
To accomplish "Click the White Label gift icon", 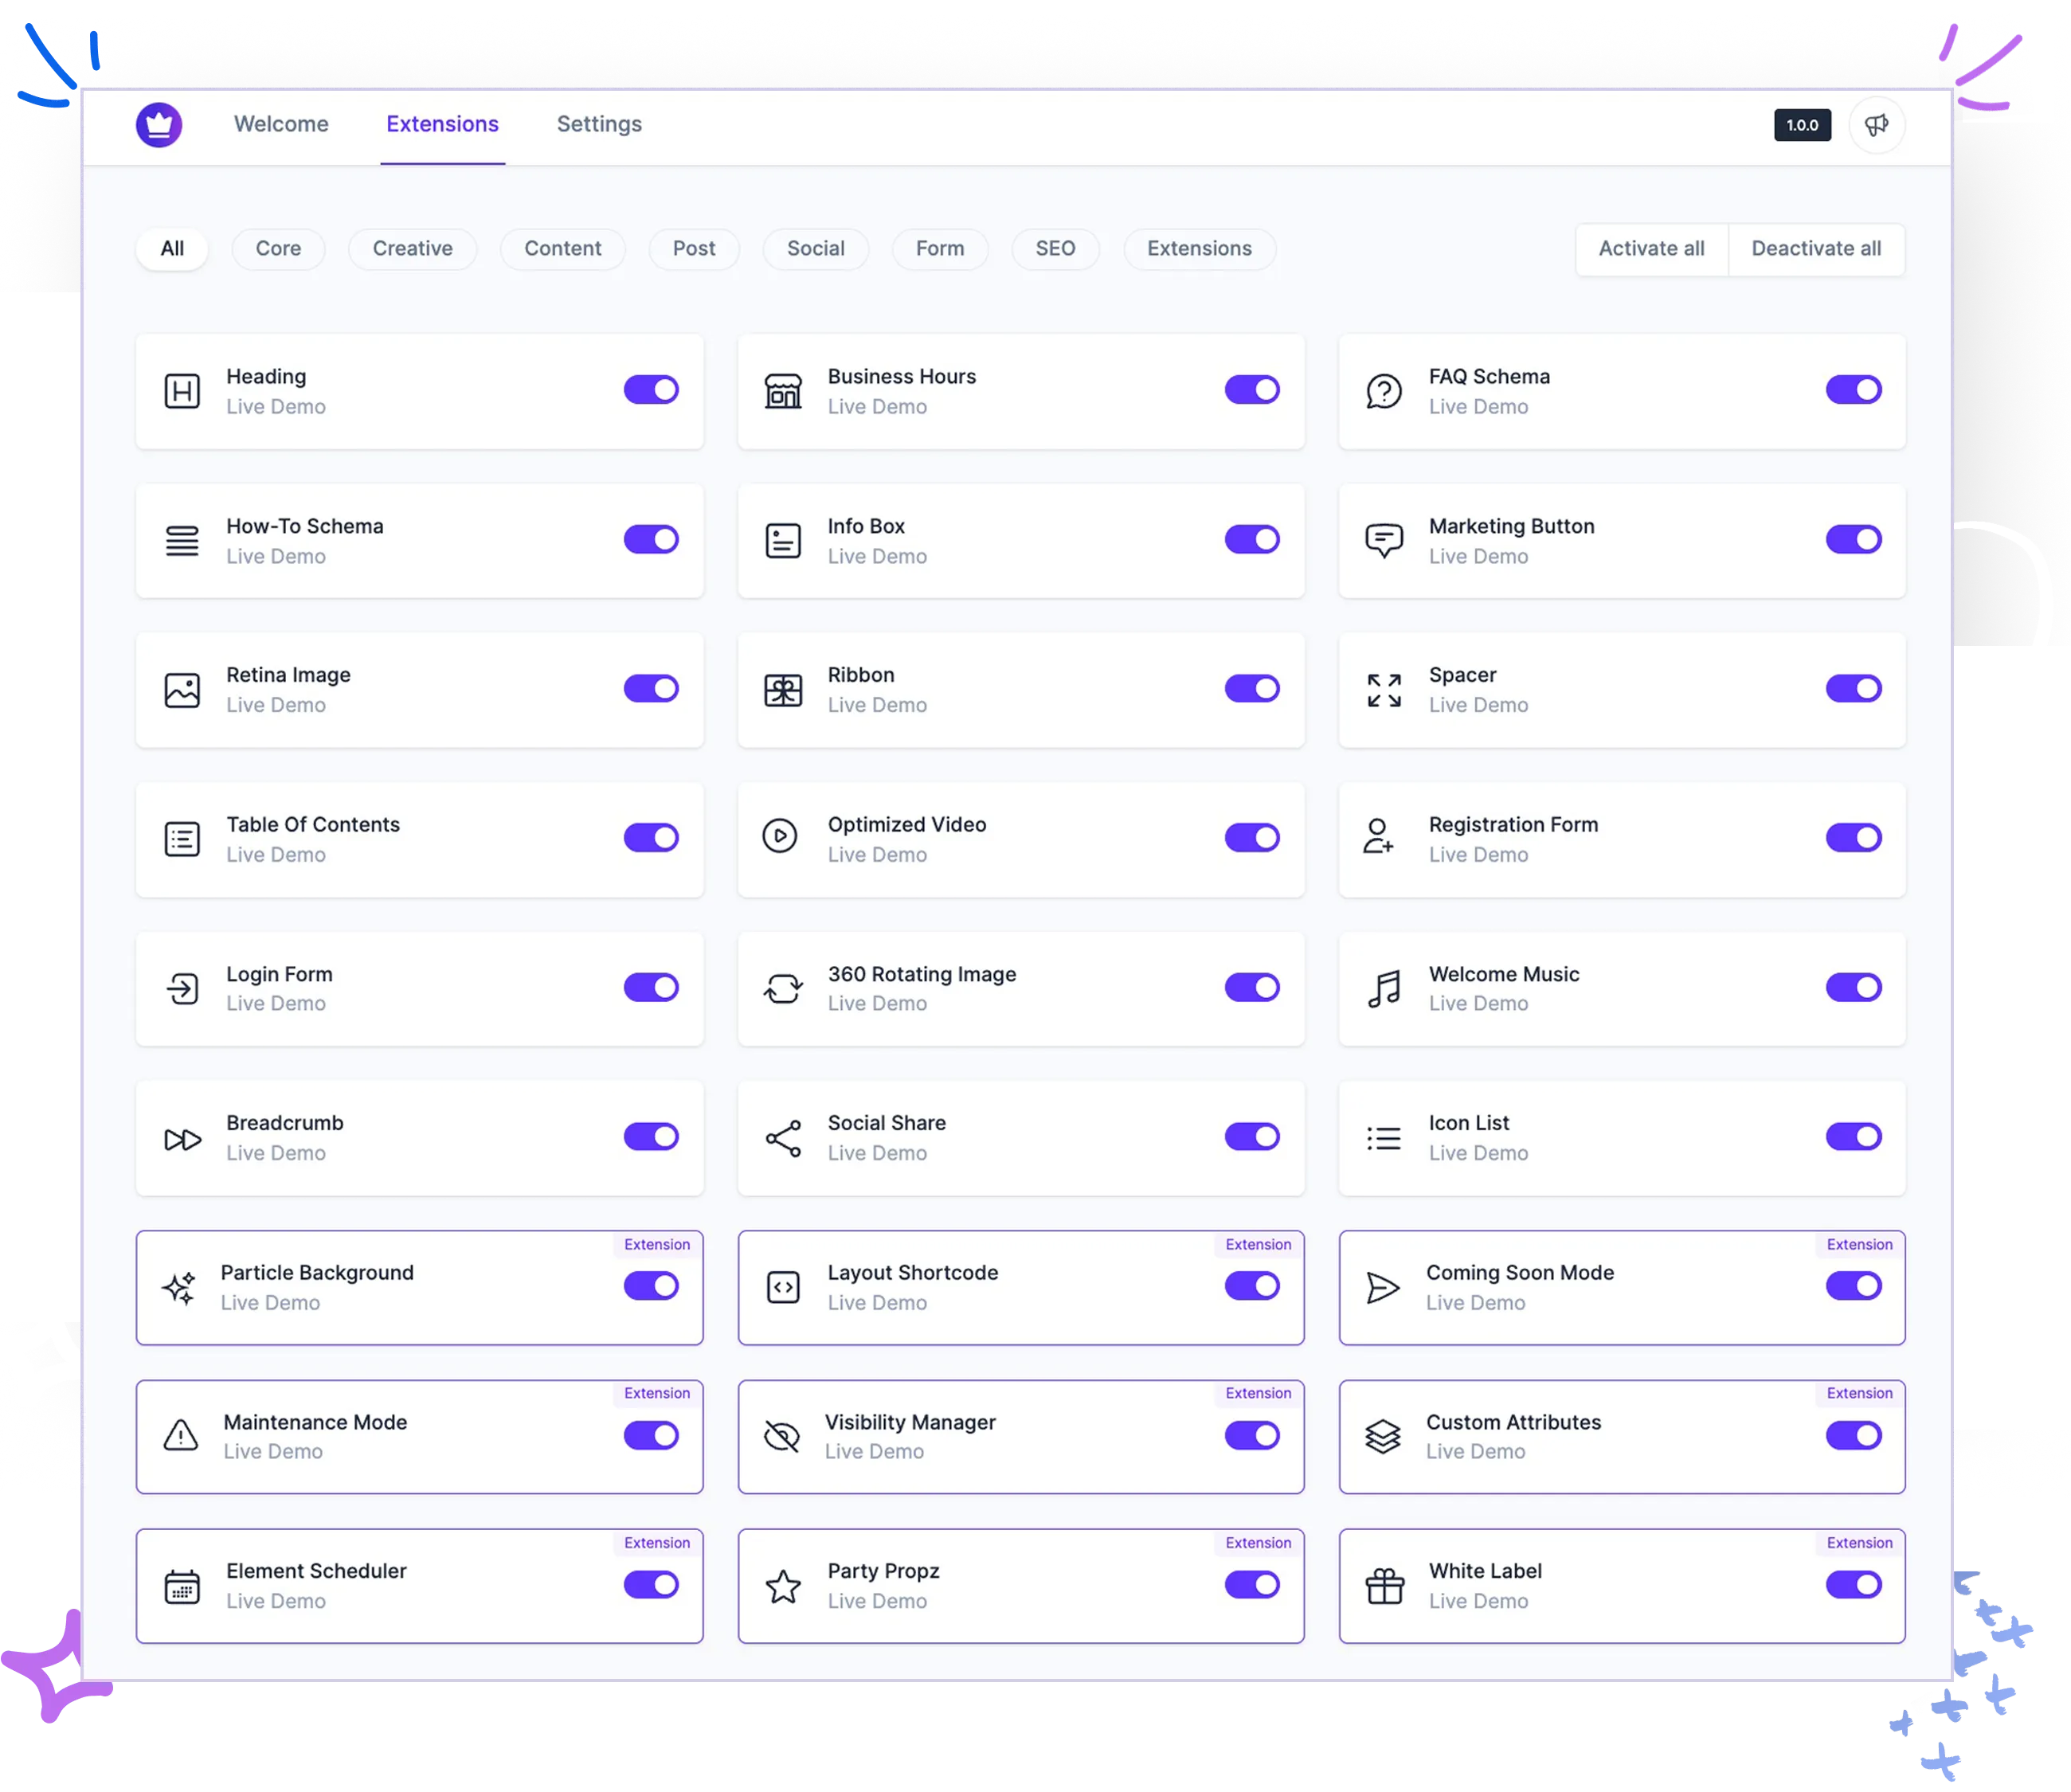I will 1384,1586.
